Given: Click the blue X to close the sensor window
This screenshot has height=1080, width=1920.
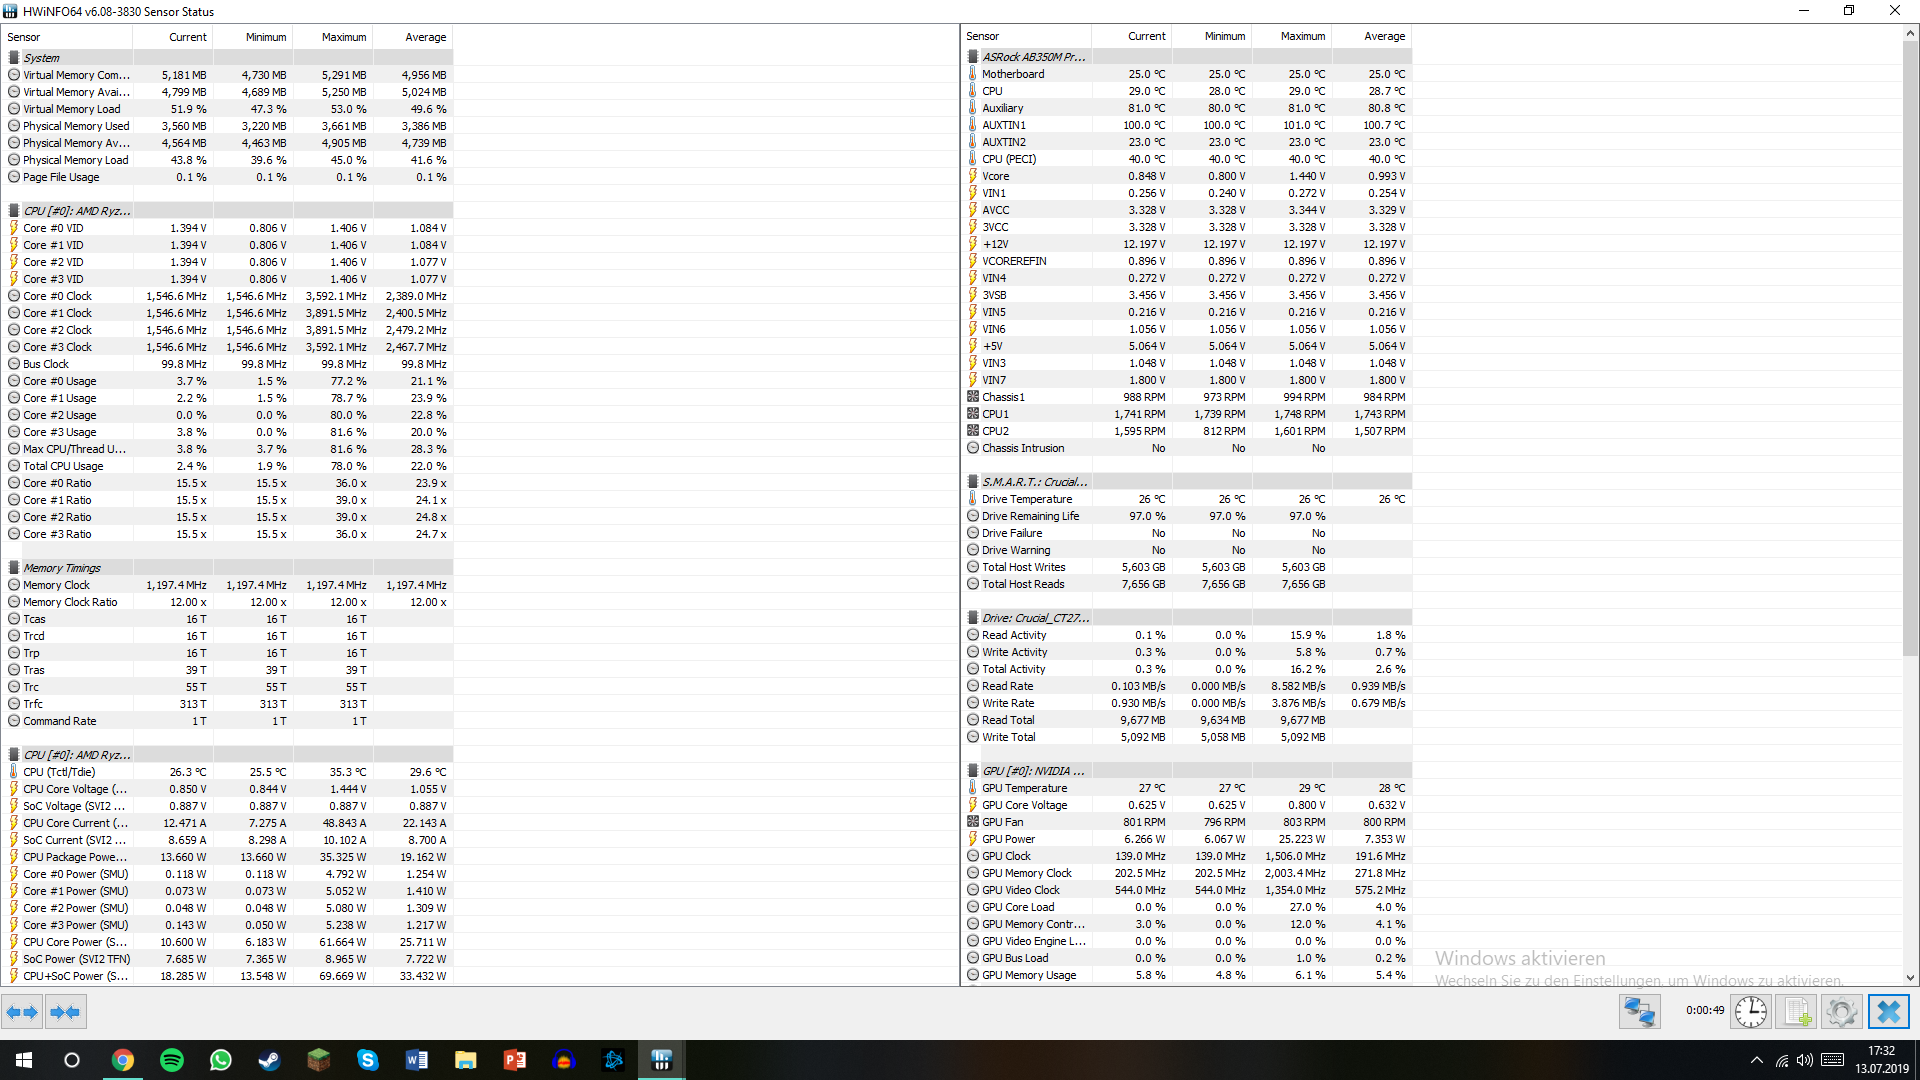Looking at the screenshot, I should pyautogui.click(x=1889, y=1011).
